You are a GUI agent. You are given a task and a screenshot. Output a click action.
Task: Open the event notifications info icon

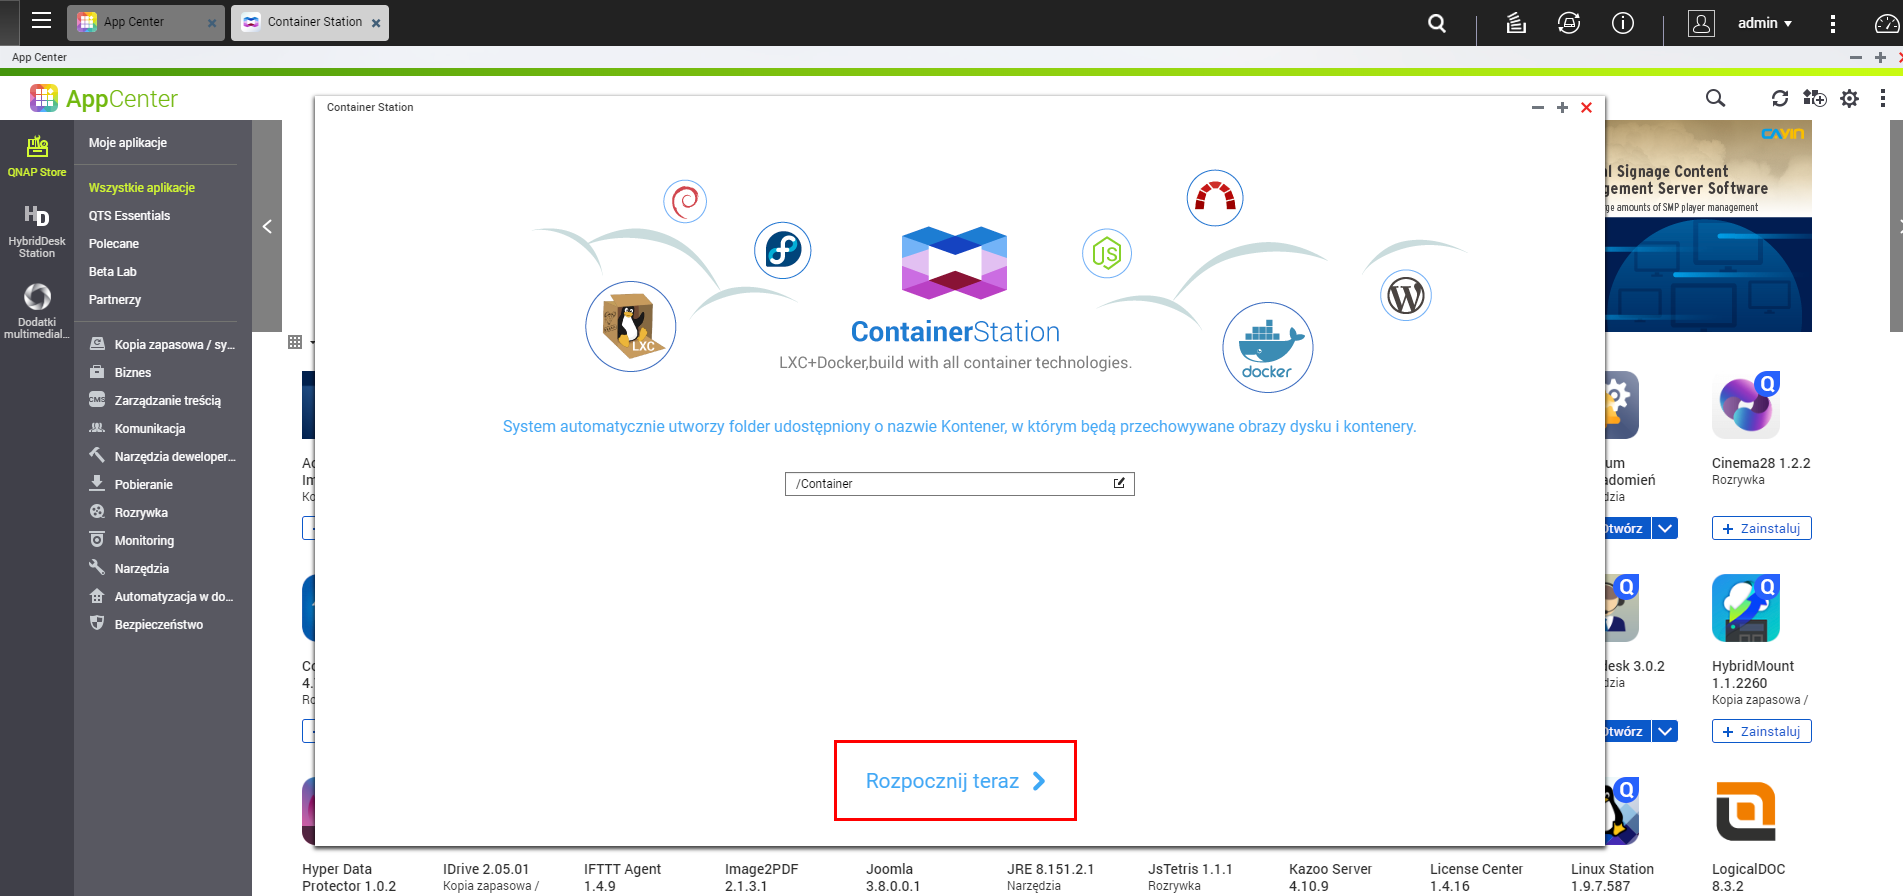click(1623, 23)
